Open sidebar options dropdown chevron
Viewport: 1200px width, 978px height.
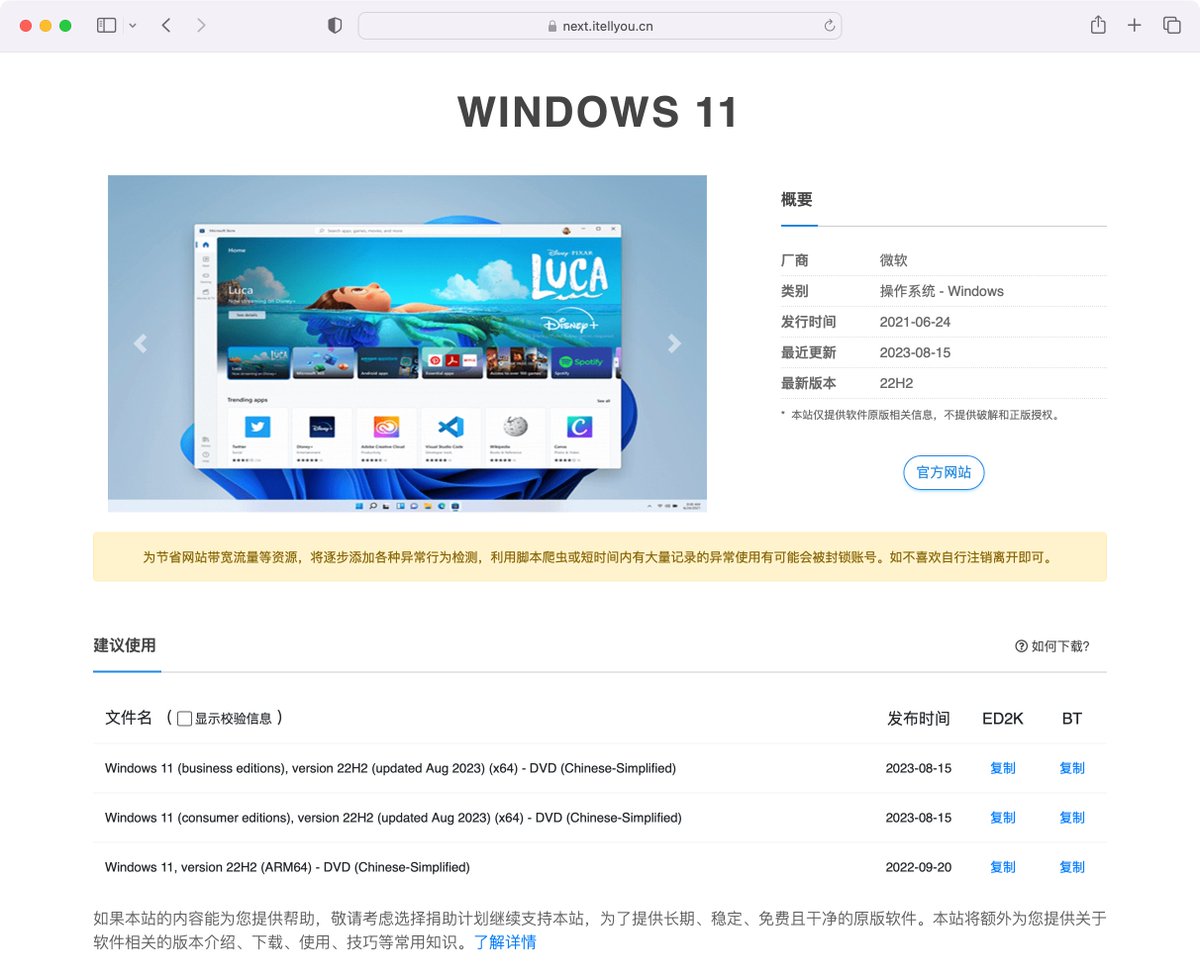133,26
